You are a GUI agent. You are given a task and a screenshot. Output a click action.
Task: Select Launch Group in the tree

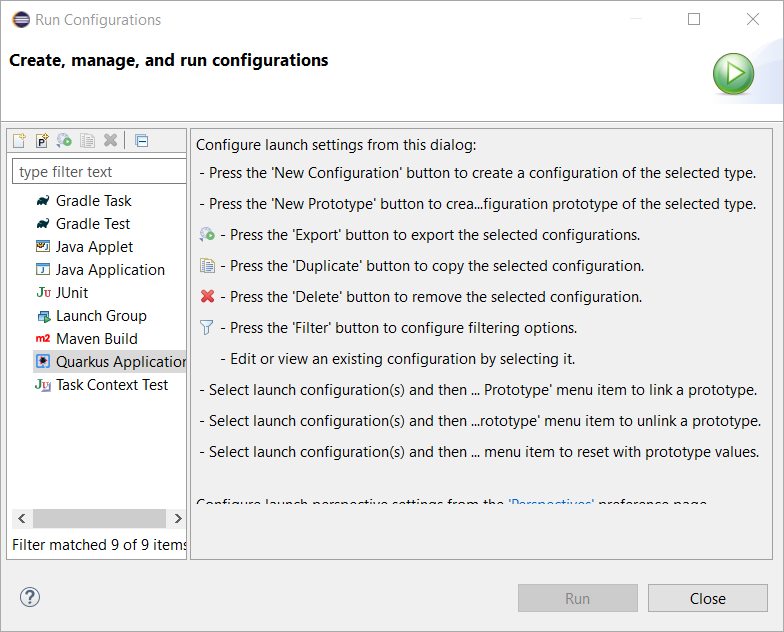pos(101,316)
